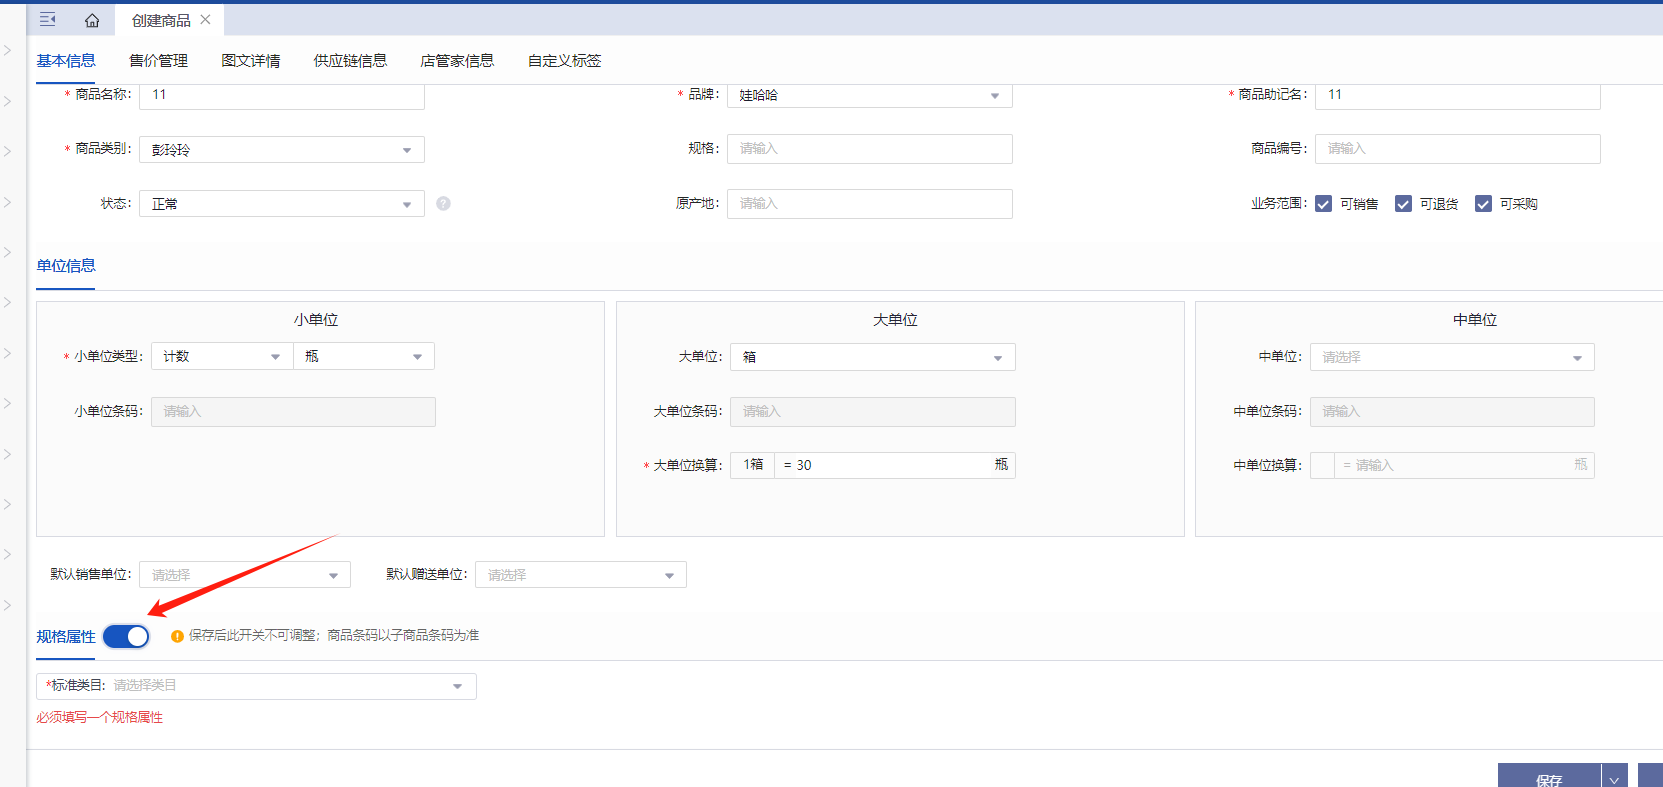This screenshot has height=787, width=1663.
Task: Click the home icon in the top bar
Action: [92, 20]
